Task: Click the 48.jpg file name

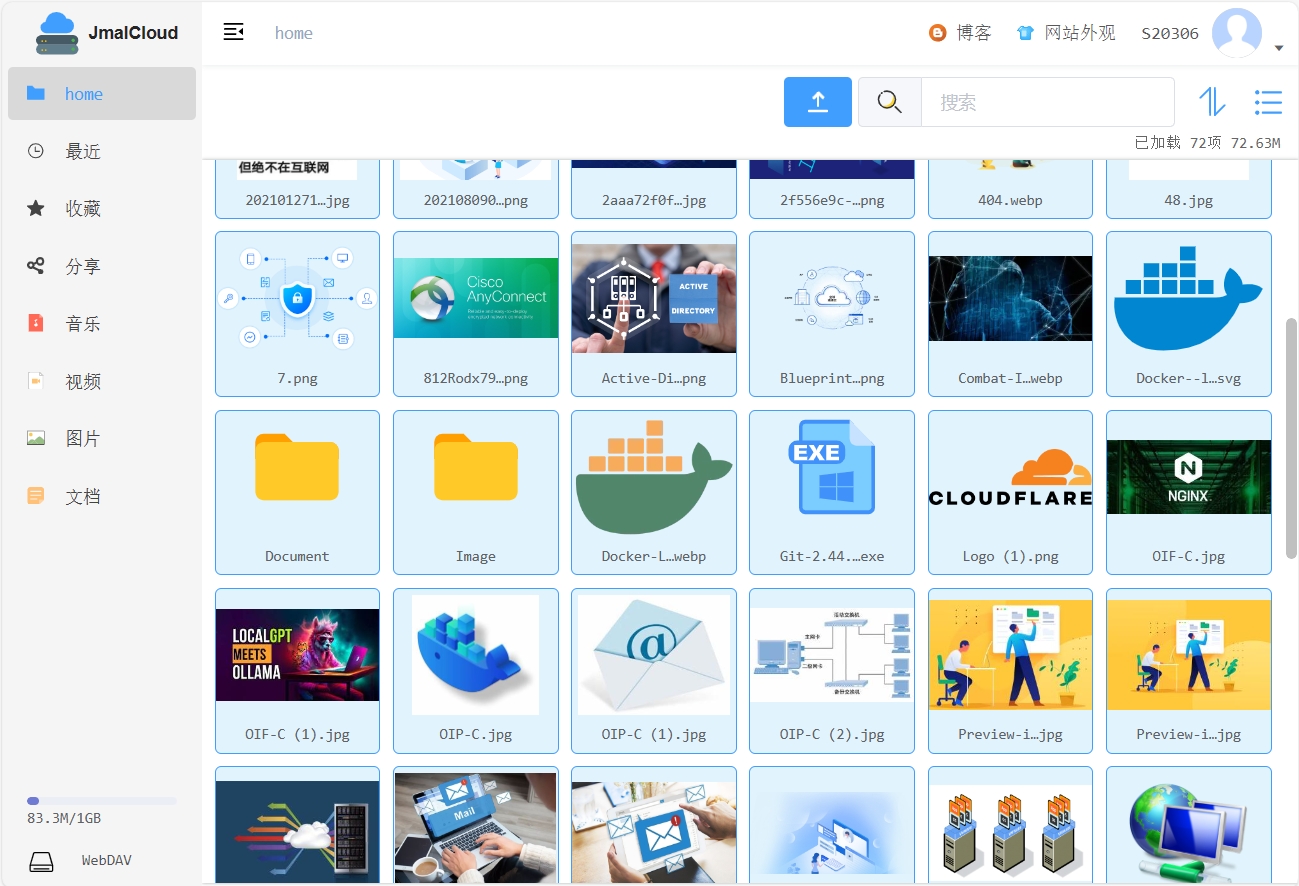Action: point(1189,200)
